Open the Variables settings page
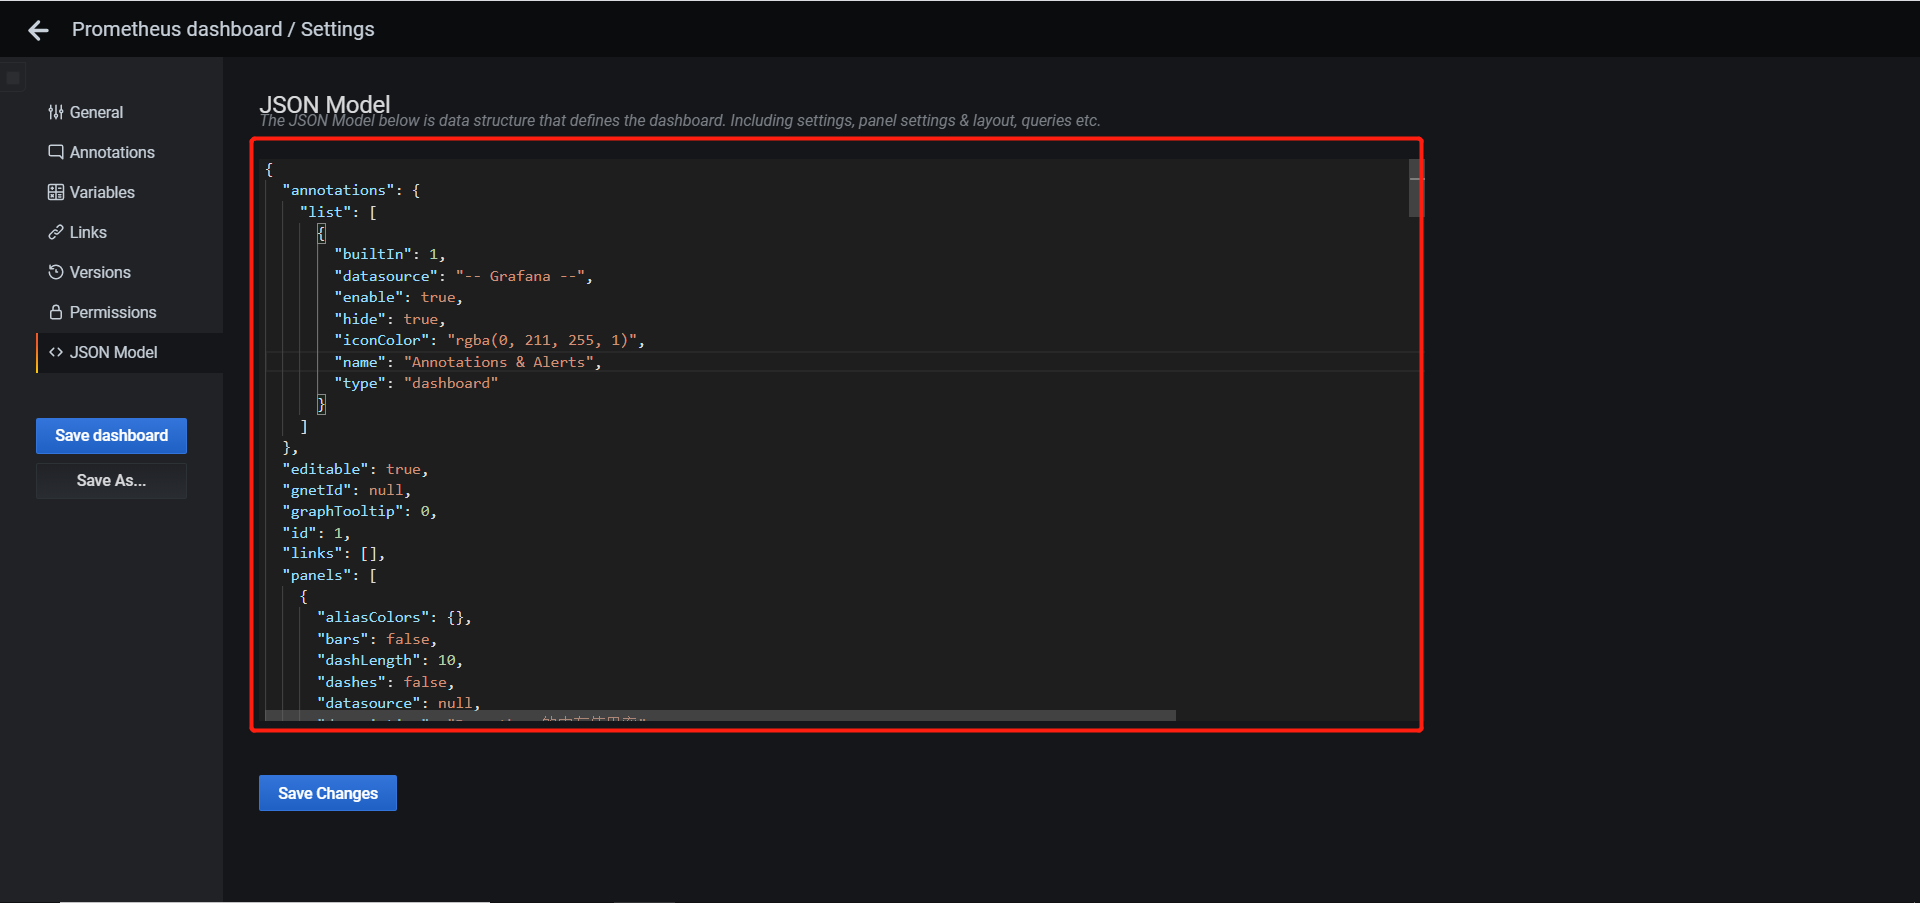Screen dimensions: 1920x903 point(102,192)
